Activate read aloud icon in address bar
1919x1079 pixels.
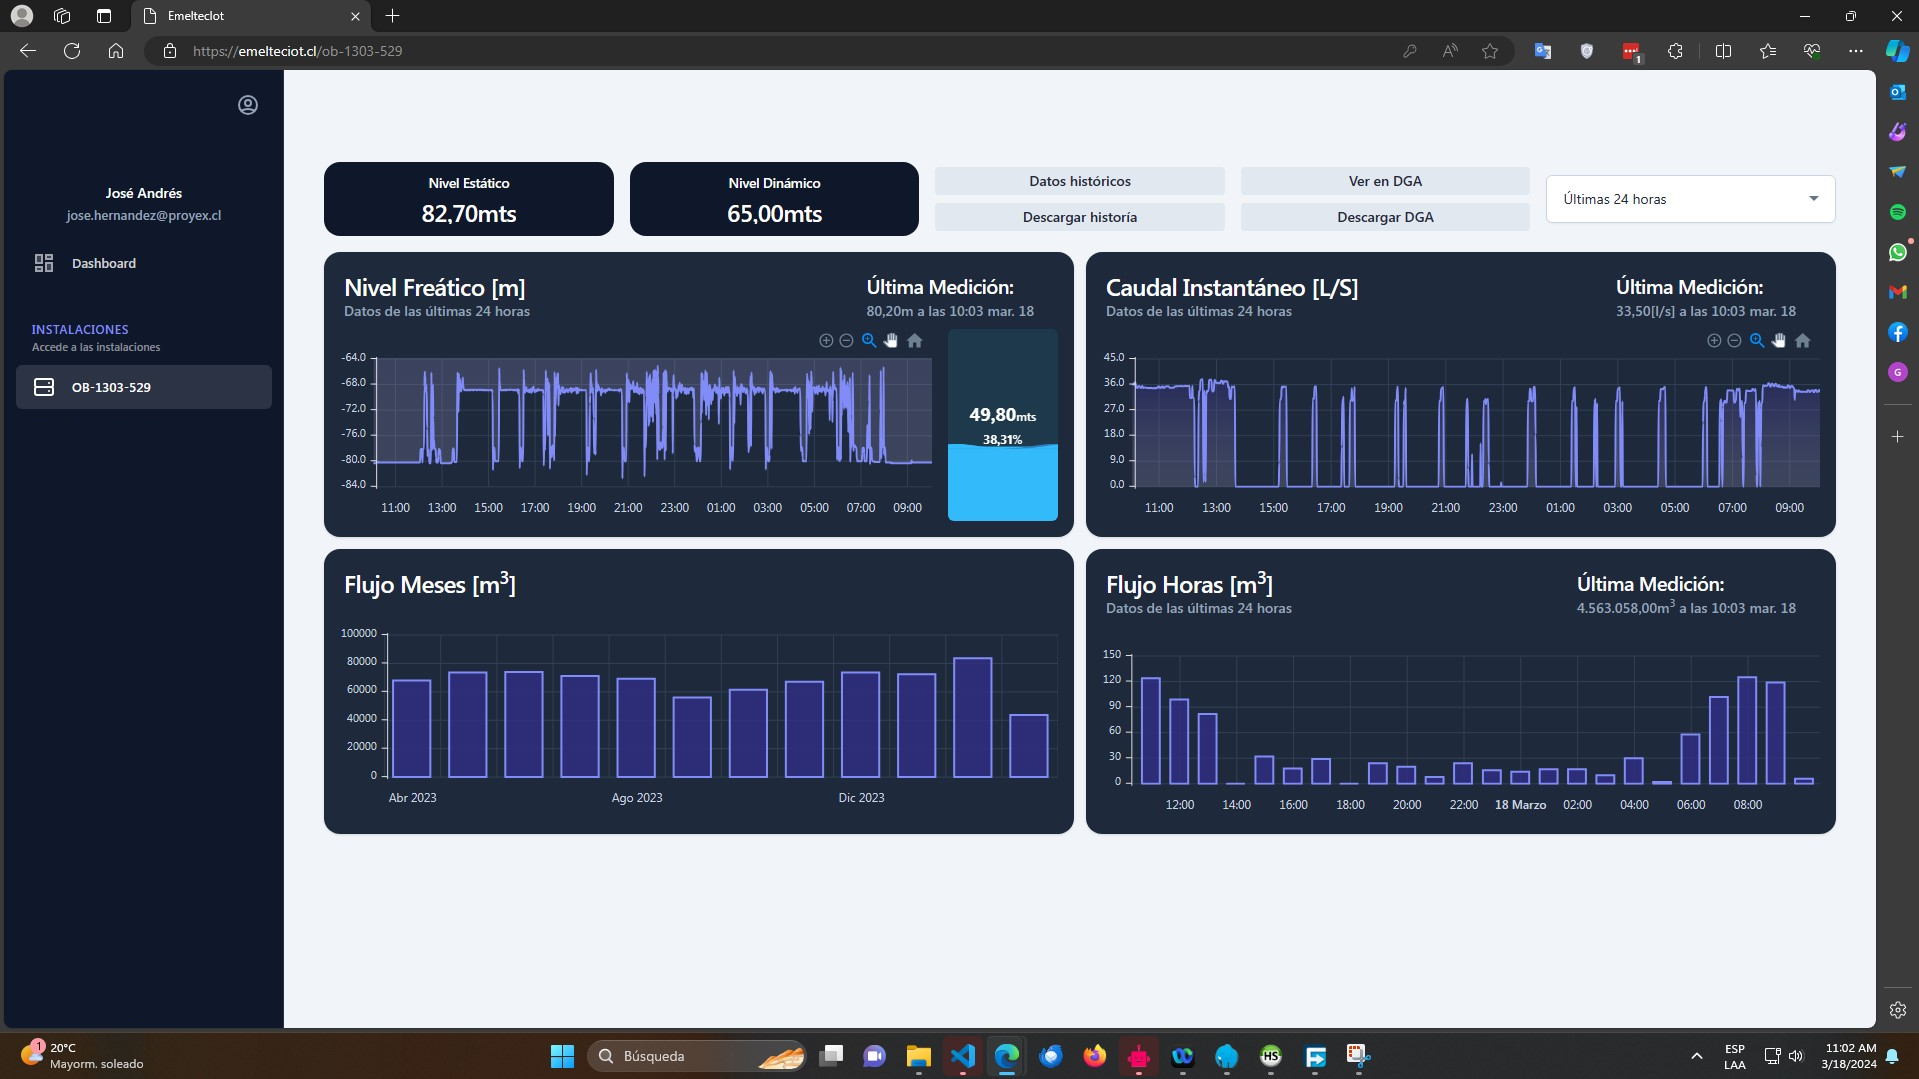click(1449, 51)
